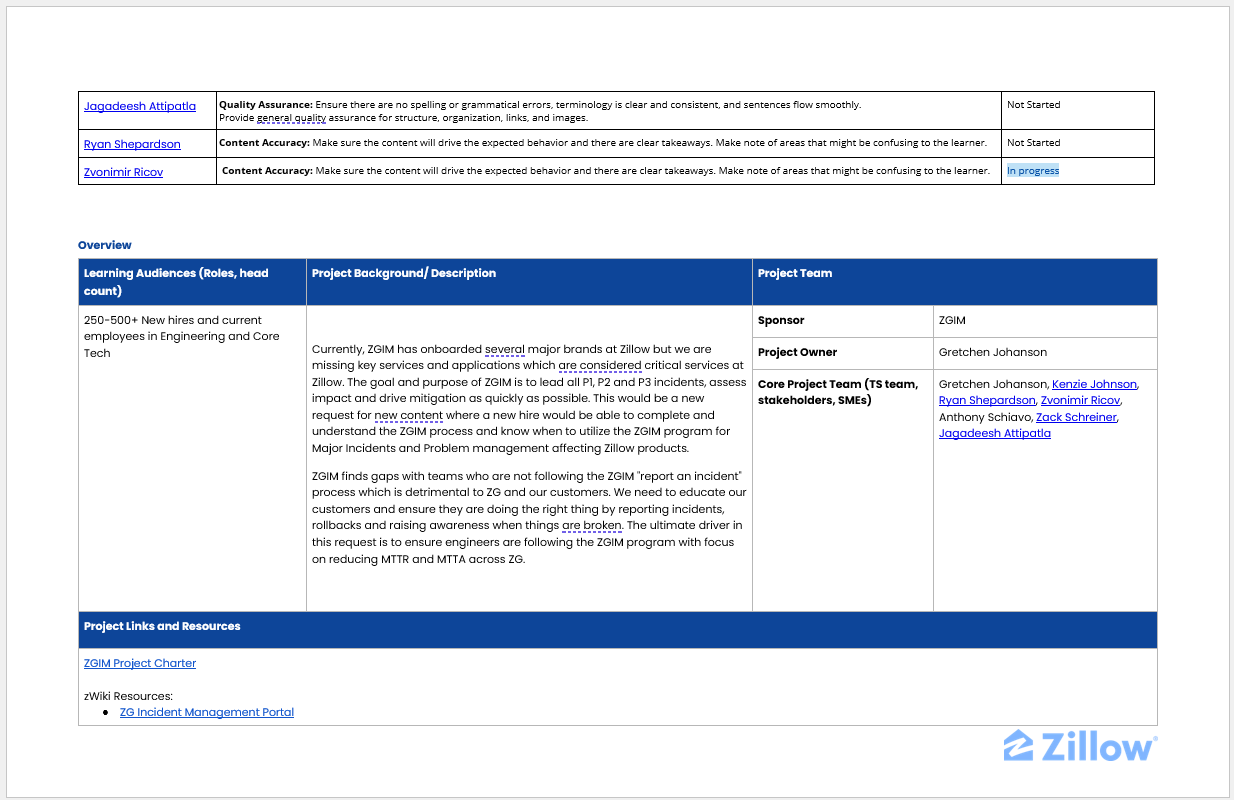Click the zWiki Resources bullet point
The width and height of the screenshot is (1234, 800).
coord(107,713)
